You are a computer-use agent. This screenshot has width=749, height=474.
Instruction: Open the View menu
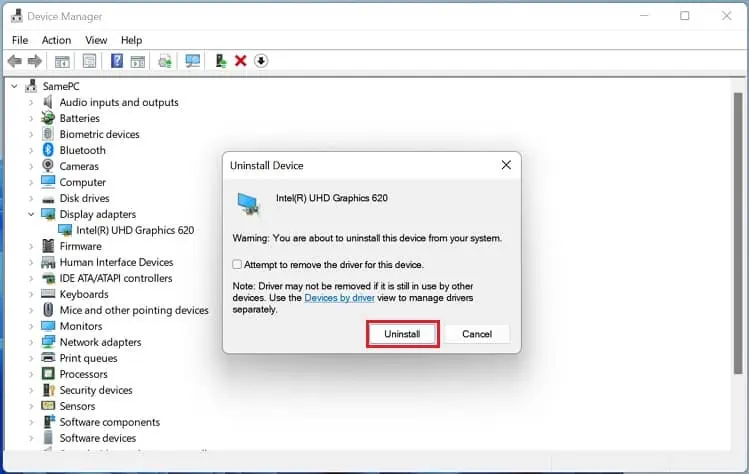96,40
